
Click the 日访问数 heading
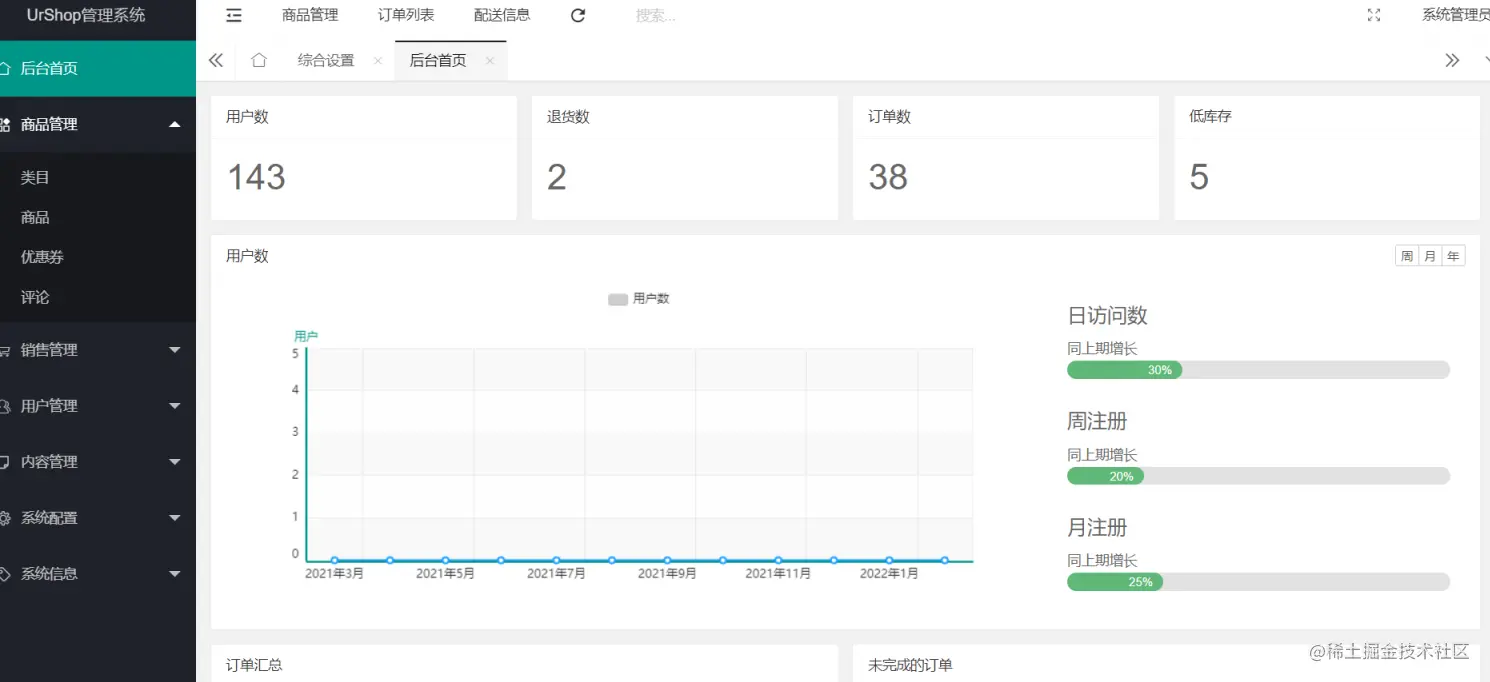(1107, 315)
